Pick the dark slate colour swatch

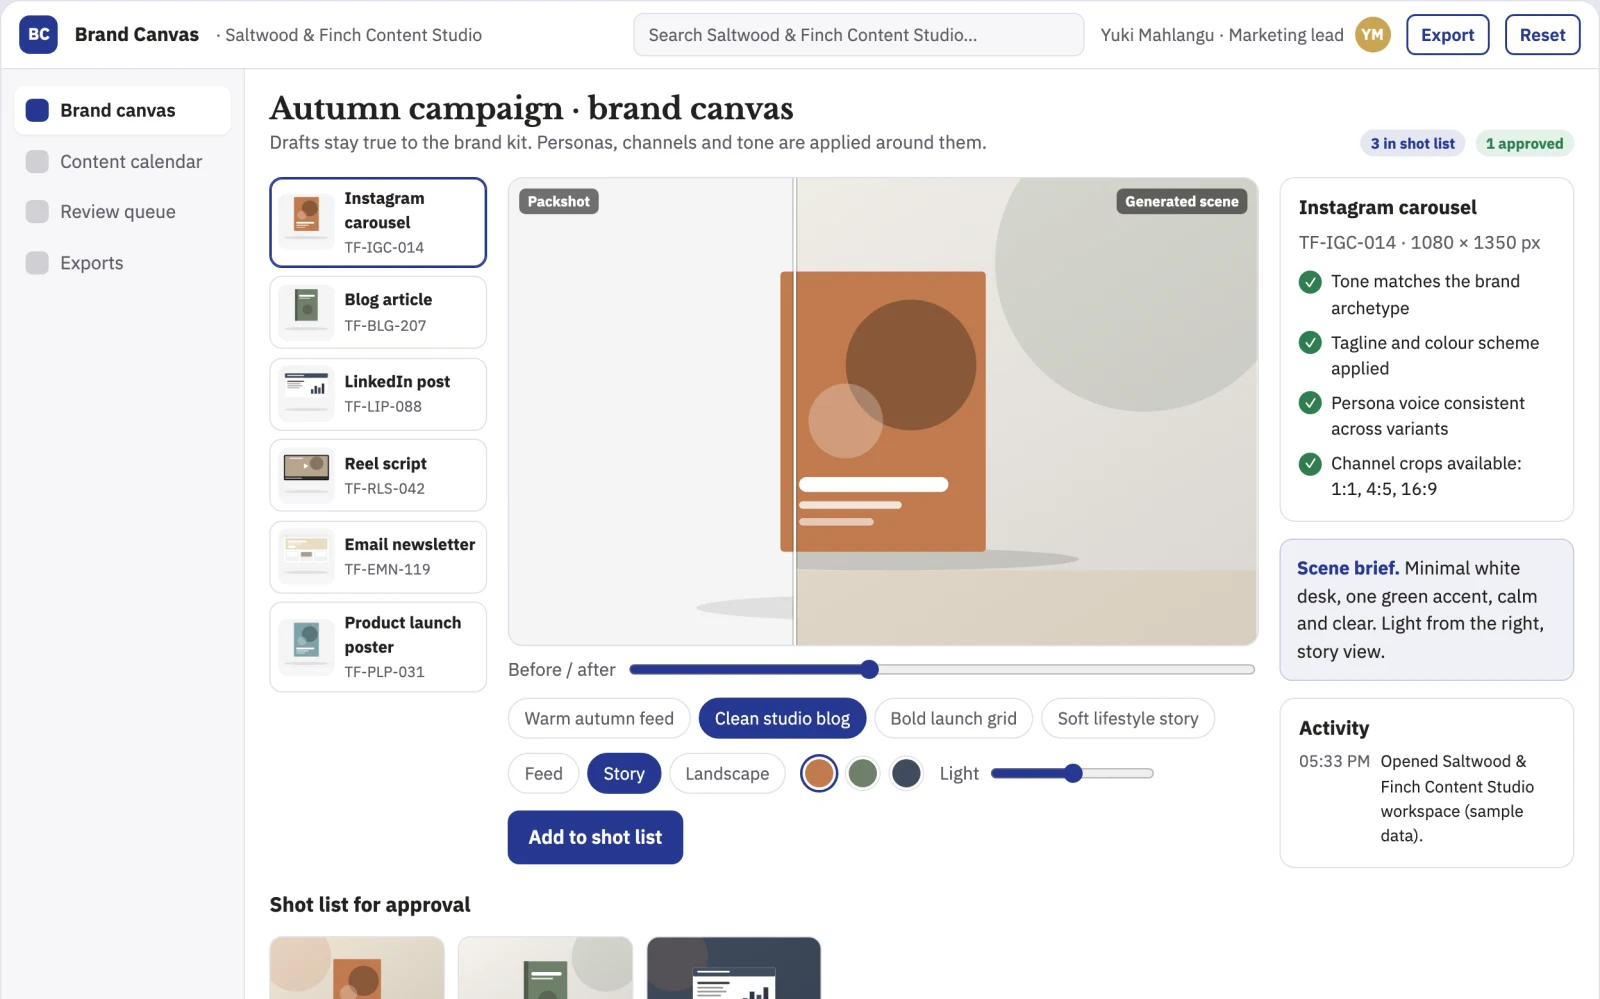point(906,773)
